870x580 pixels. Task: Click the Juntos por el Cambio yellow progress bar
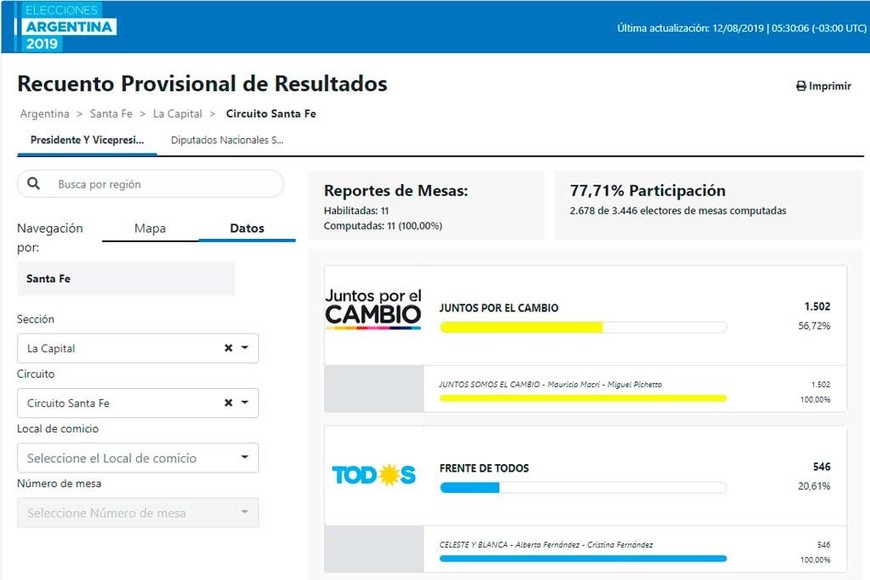click(x=582, y=327)
